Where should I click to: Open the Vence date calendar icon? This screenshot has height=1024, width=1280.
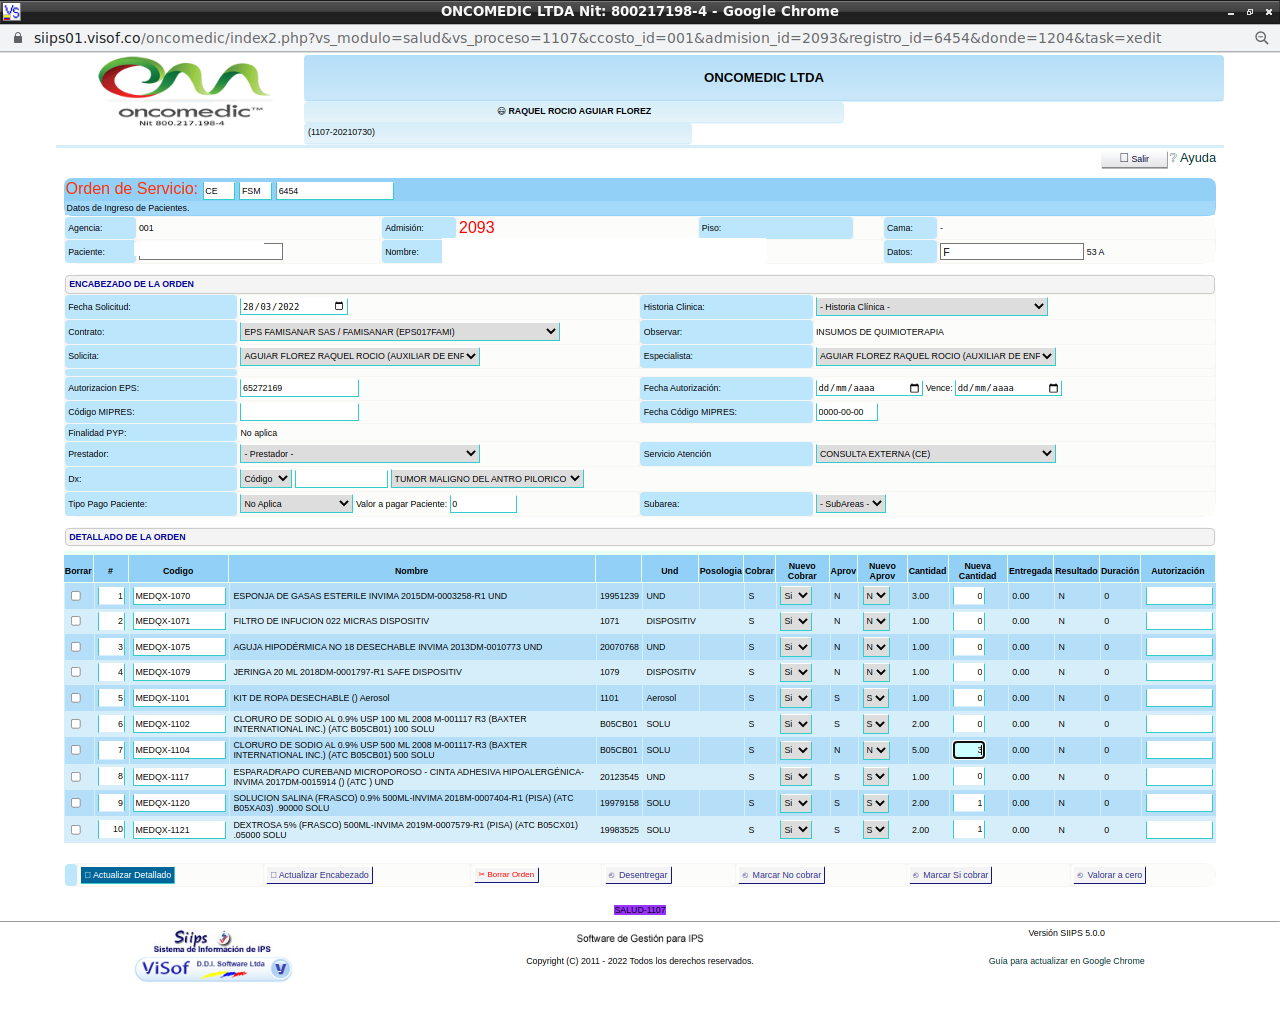coord(1053,388)
